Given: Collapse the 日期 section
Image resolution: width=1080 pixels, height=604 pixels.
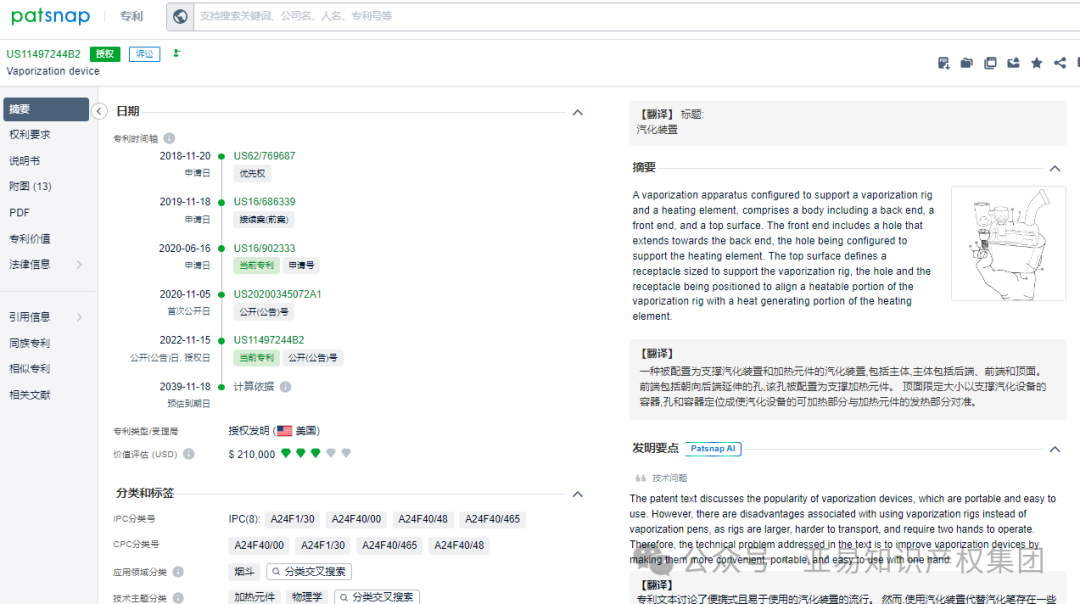Looking at the screenshot, I should point(577,110).
